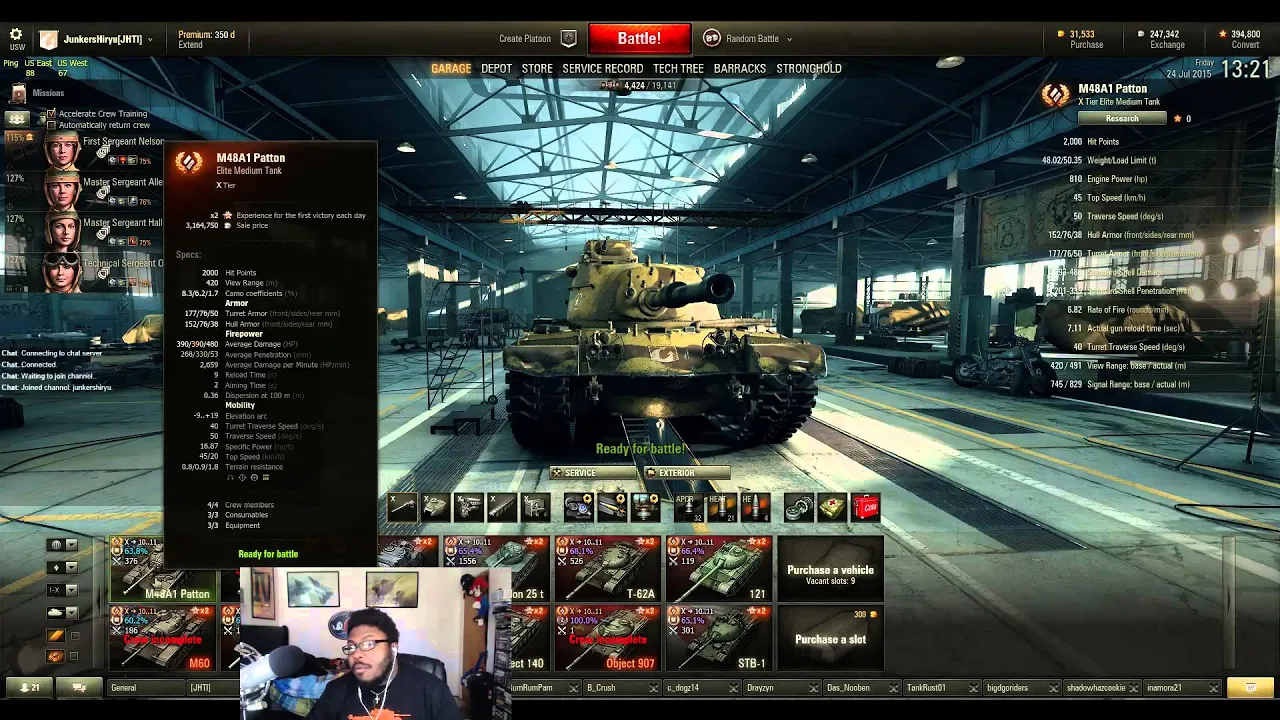Click the red Battle! button
This screenshot has width=1280, height=720.
tap(639, 39)
